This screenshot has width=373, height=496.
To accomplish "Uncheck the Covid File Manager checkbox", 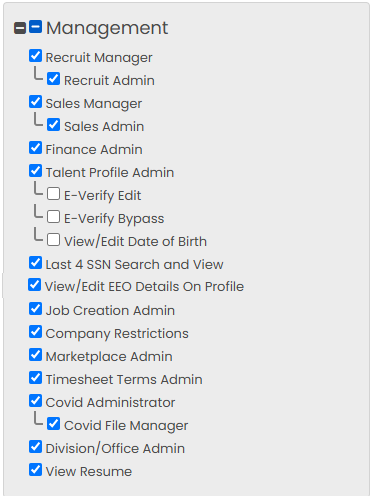I will click(x=54, y=424).
